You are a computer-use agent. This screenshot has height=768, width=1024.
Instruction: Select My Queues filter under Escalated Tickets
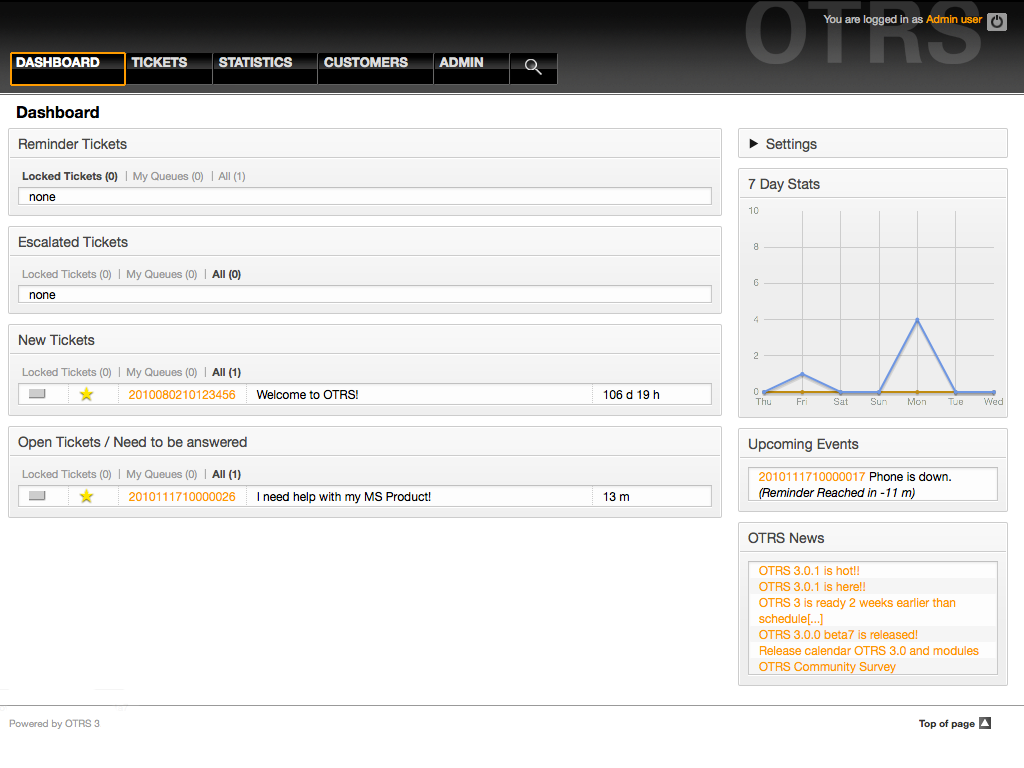[x=161, y=274]
